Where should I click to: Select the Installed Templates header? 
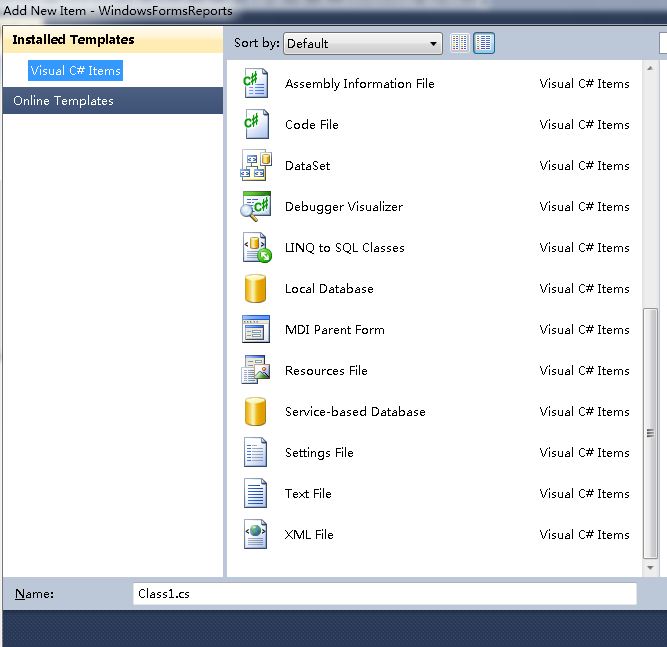point(113,40)
